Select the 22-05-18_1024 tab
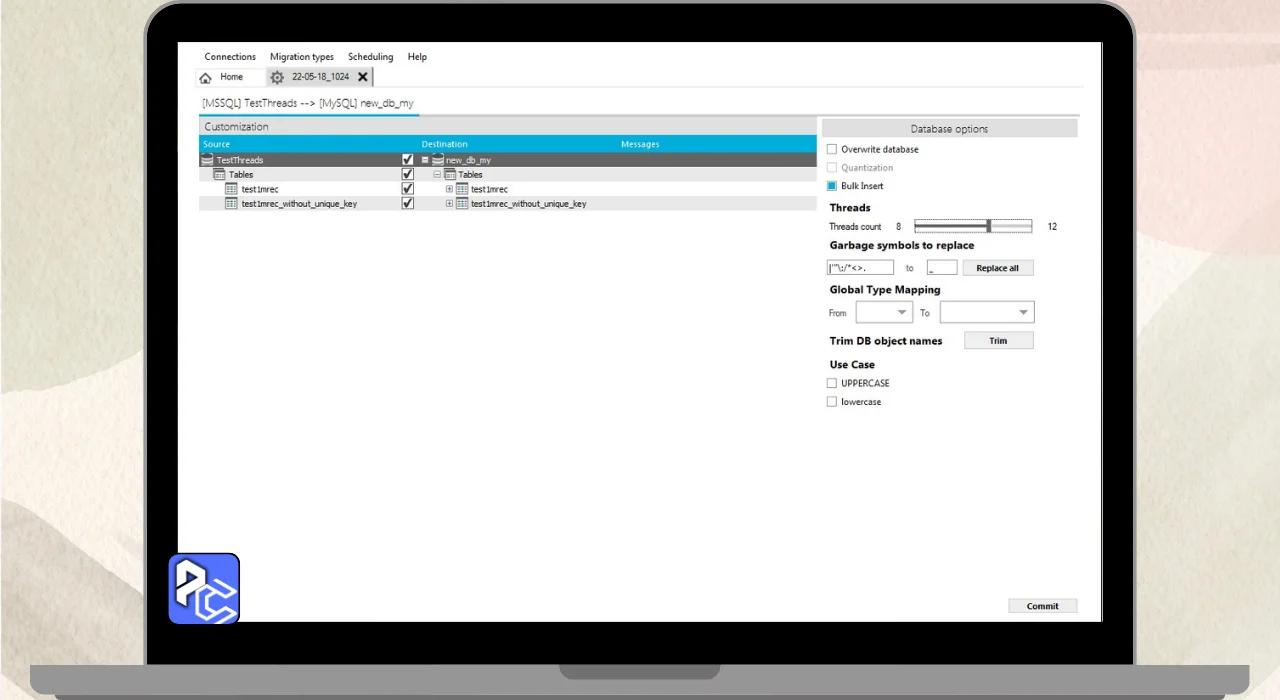 pos(320,77)
